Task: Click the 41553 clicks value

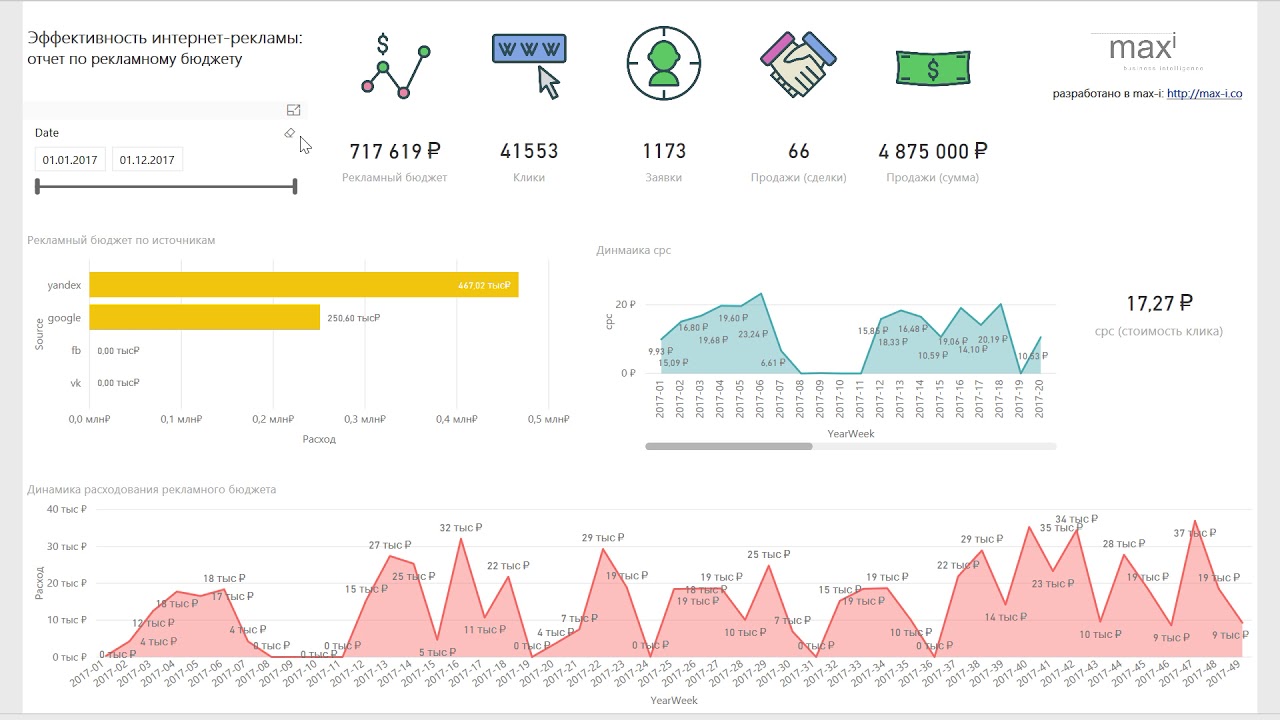Action: [x=529, y=152]
